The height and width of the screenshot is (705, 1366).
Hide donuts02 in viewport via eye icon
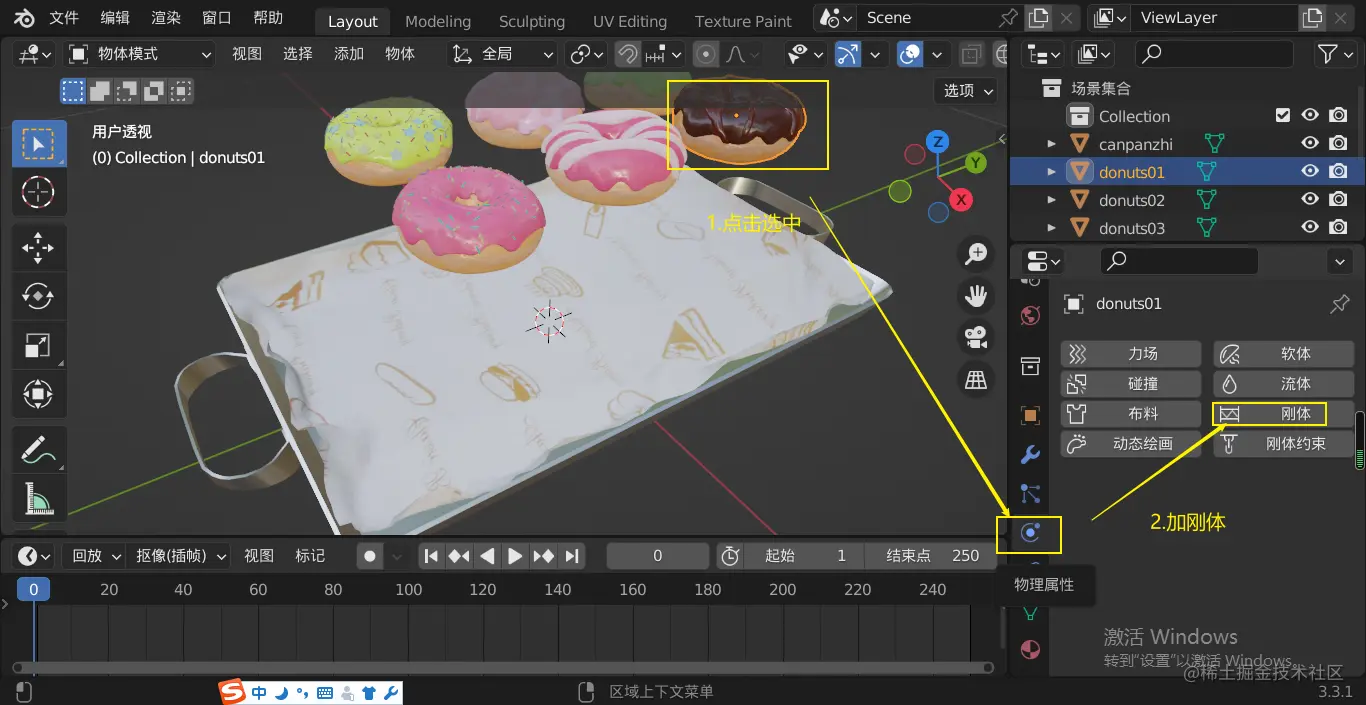(1310, 200)
